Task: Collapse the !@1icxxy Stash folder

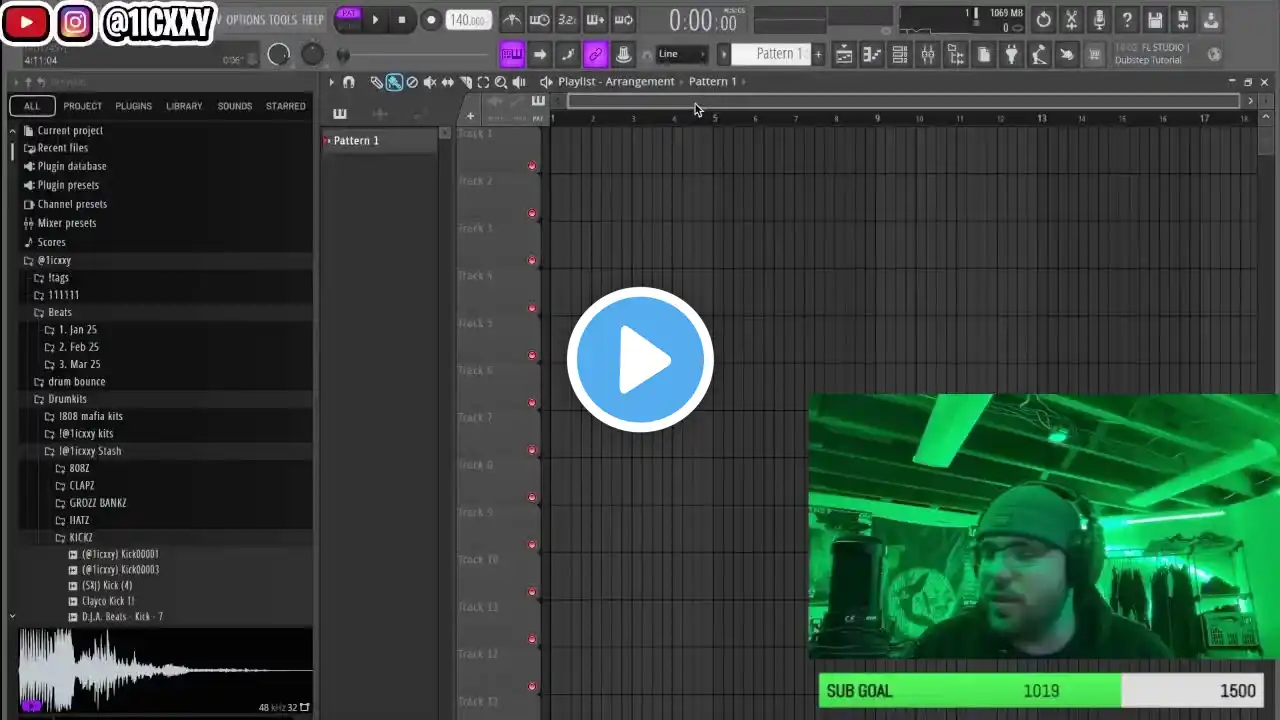Action: pos(82,451)
